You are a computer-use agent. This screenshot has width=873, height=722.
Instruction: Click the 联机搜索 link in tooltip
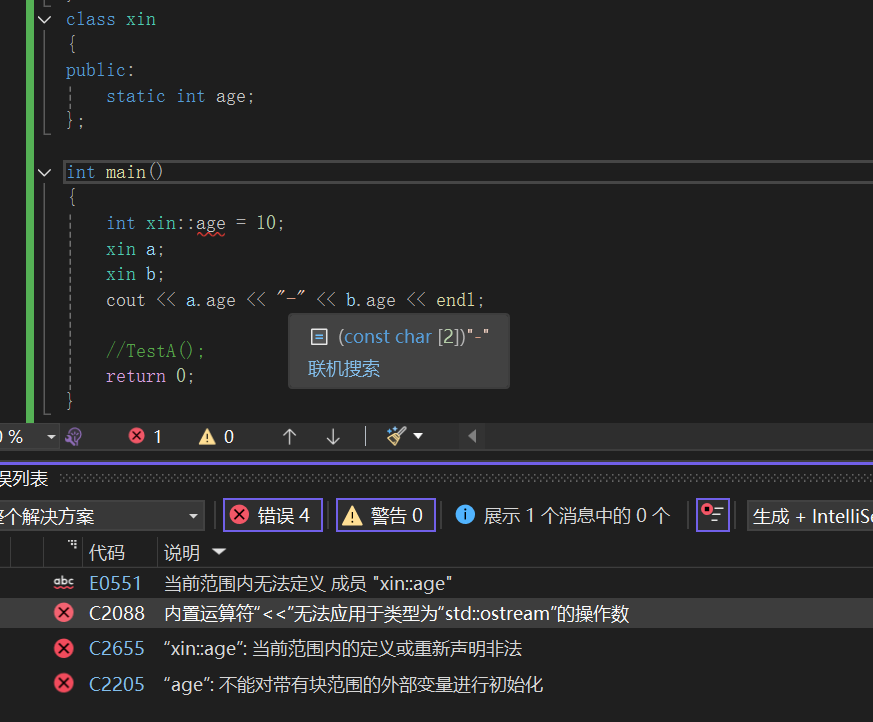344,369
